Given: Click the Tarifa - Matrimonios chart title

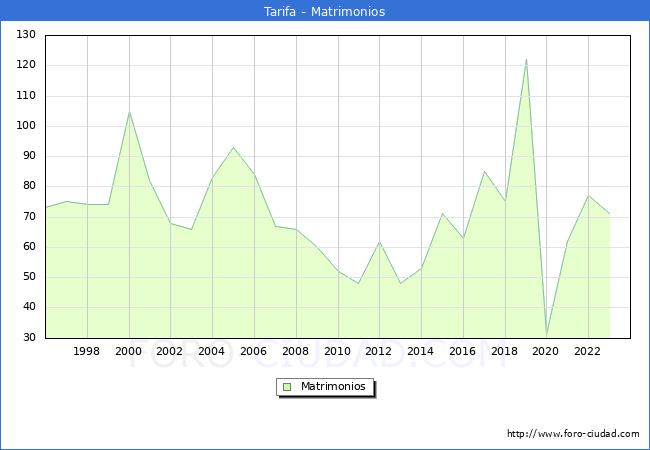Looking at the screenshot, I should pos(325,11).
